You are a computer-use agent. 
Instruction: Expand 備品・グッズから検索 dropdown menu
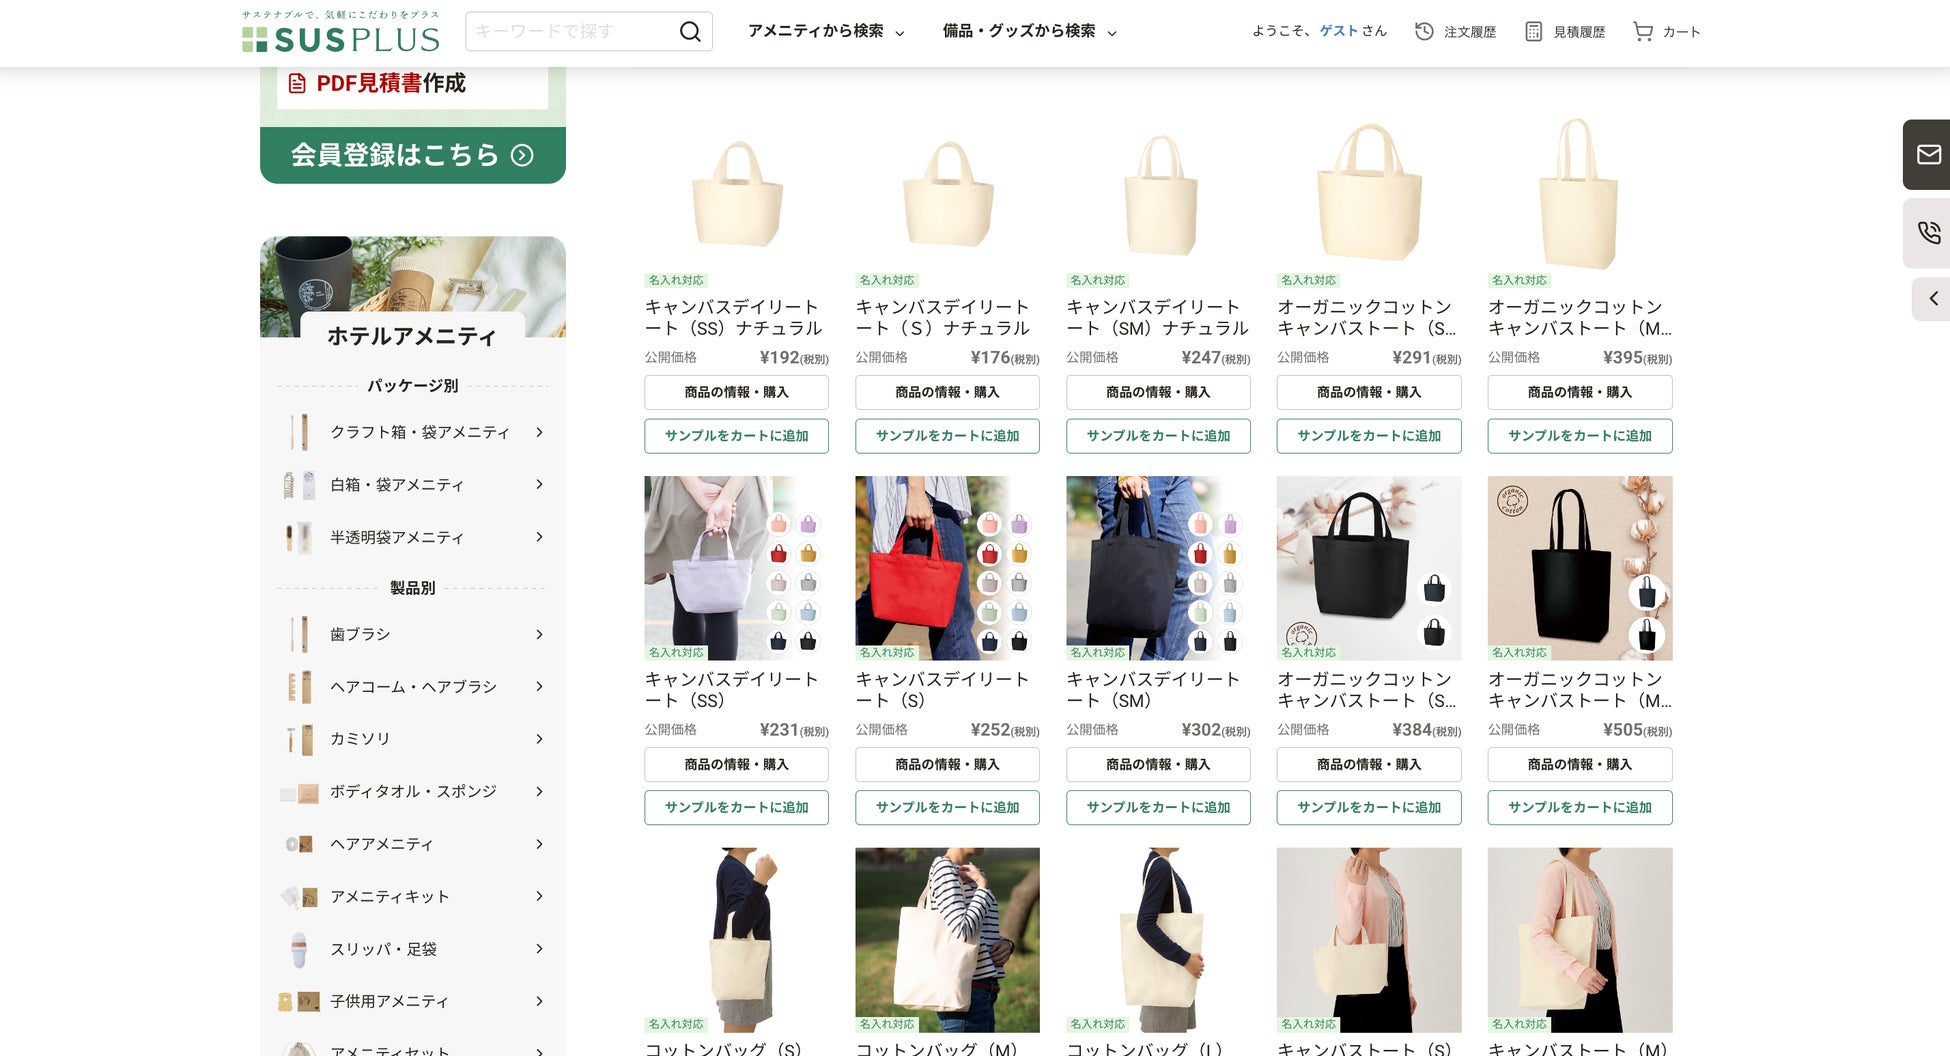tap(1029, 31)
